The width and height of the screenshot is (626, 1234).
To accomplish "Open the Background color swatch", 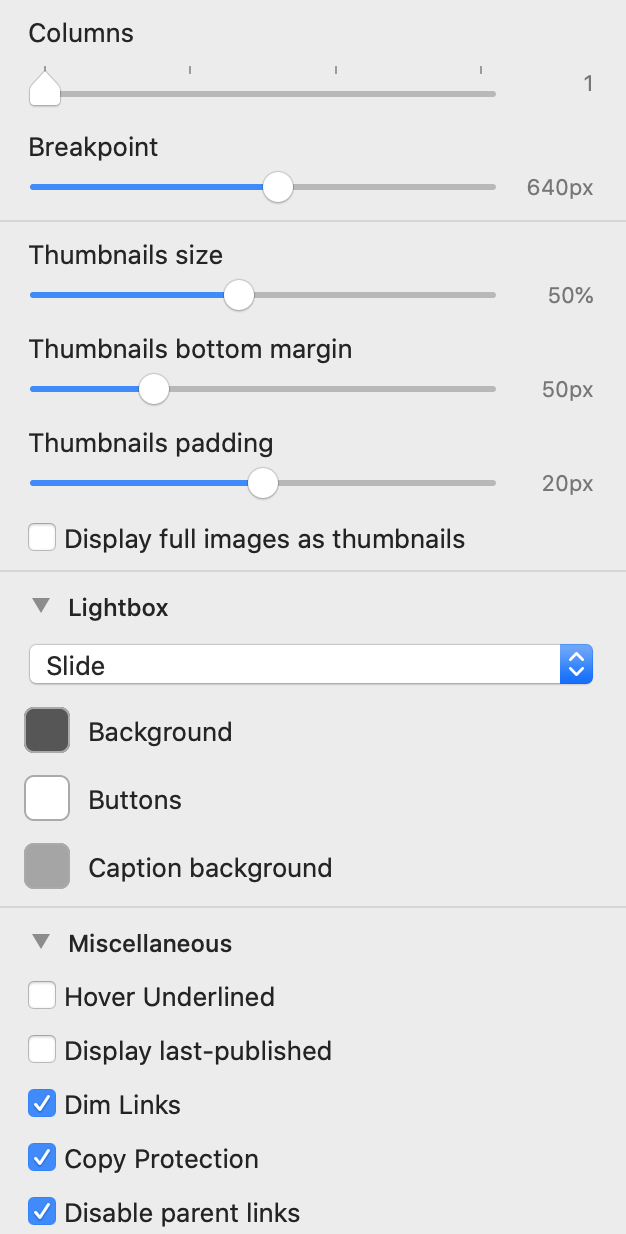I will click(x=47, y=731).
